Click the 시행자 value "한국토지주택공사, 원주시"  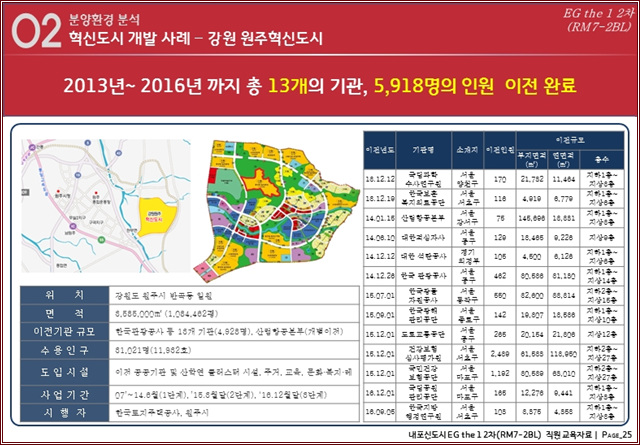pos(162,413)
